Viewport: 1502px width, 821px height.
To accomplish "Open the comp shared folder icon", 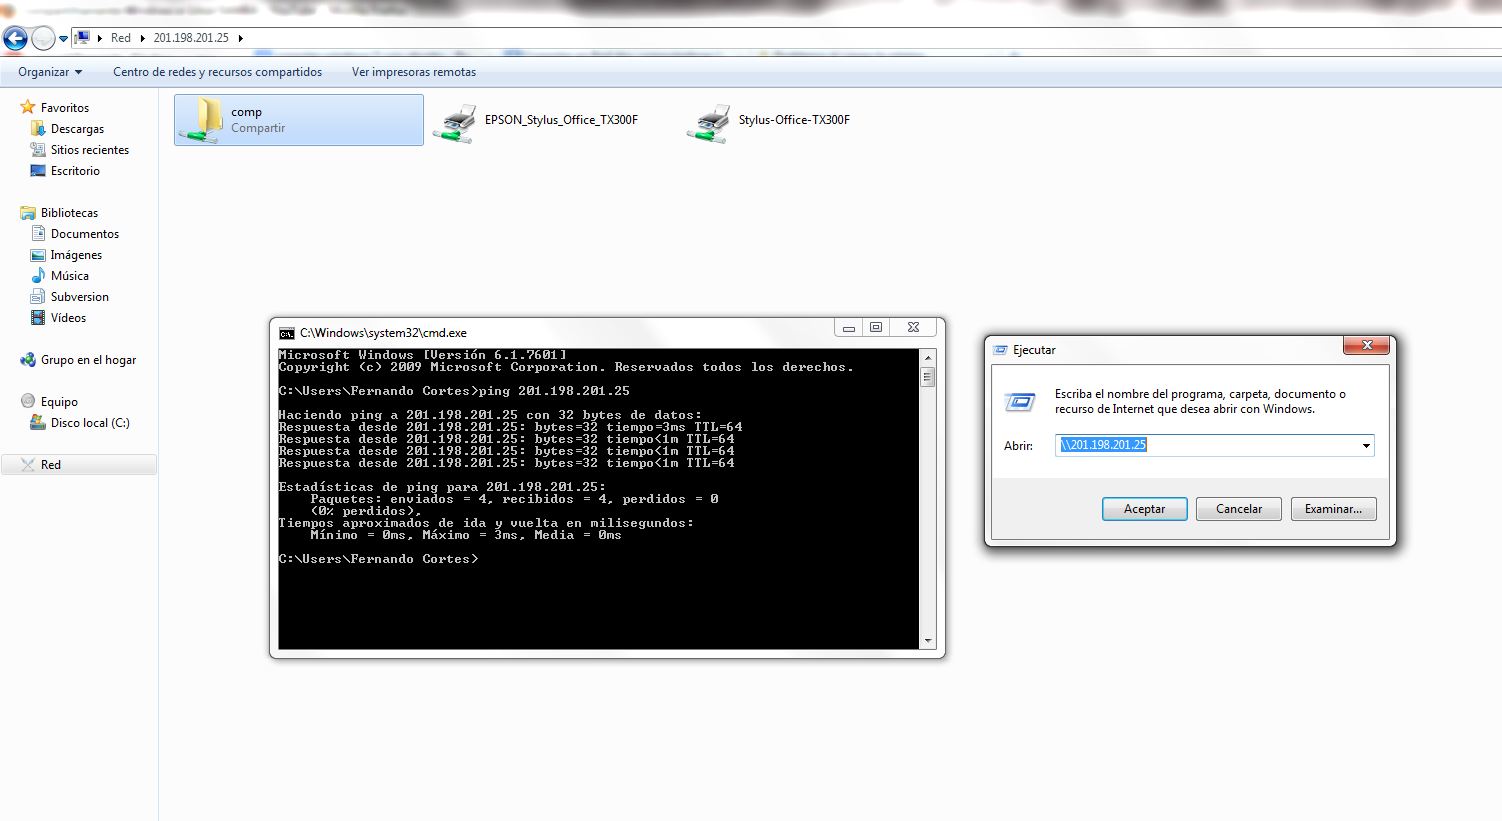I will [x=206, y=120].
